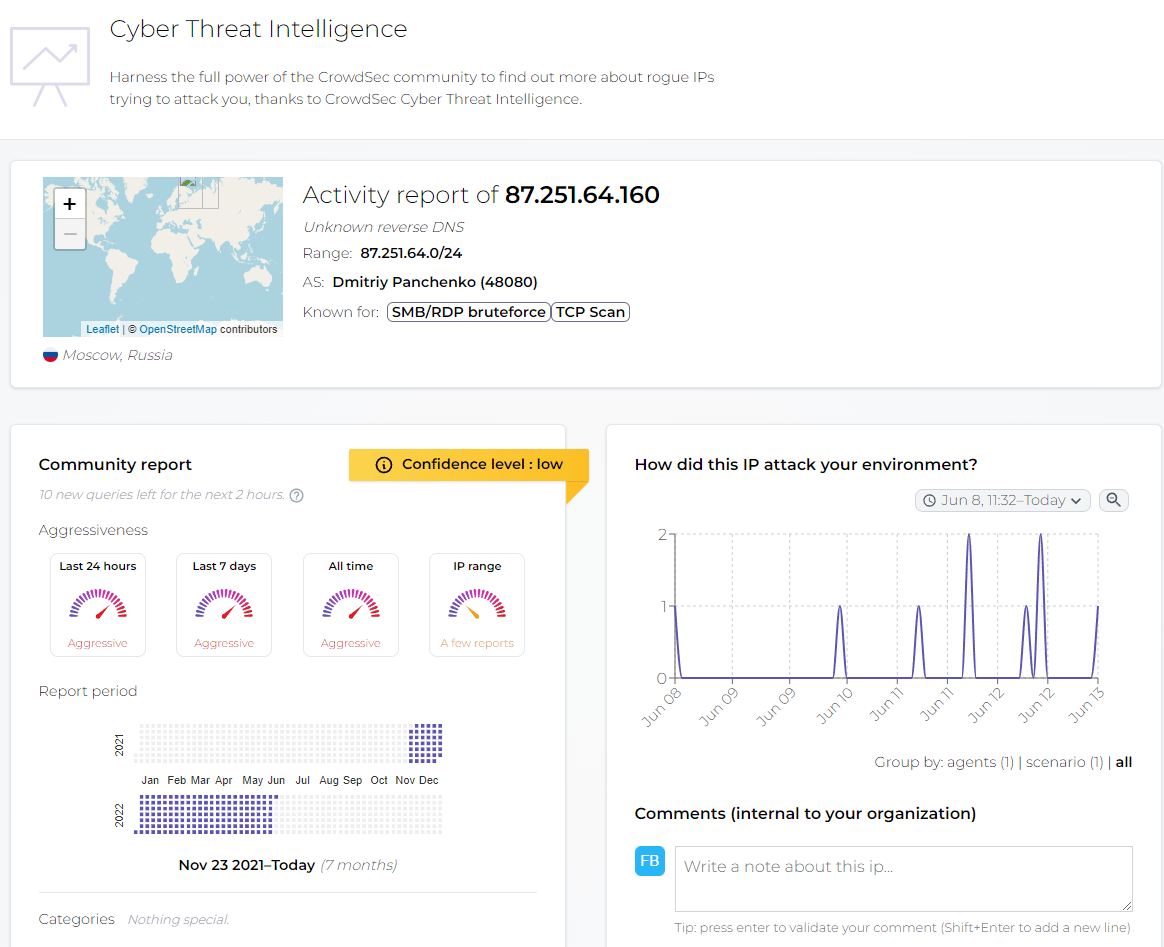Click the FB user avatar
The height and width of the screenshot is (947, 1164).
tap(649, 860)
